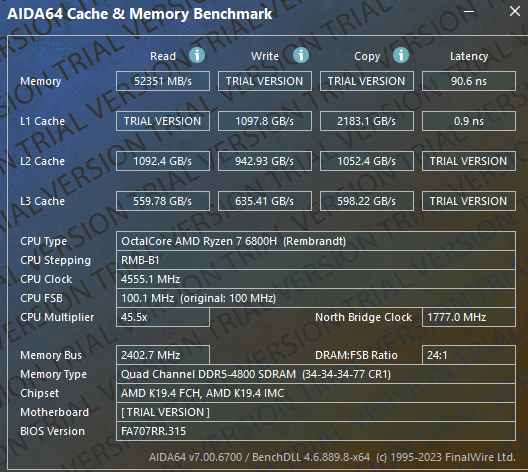Screen dimensions: 528x472
Task: Click BIOS Version value FA707RR.315
Action: [316, 431]
